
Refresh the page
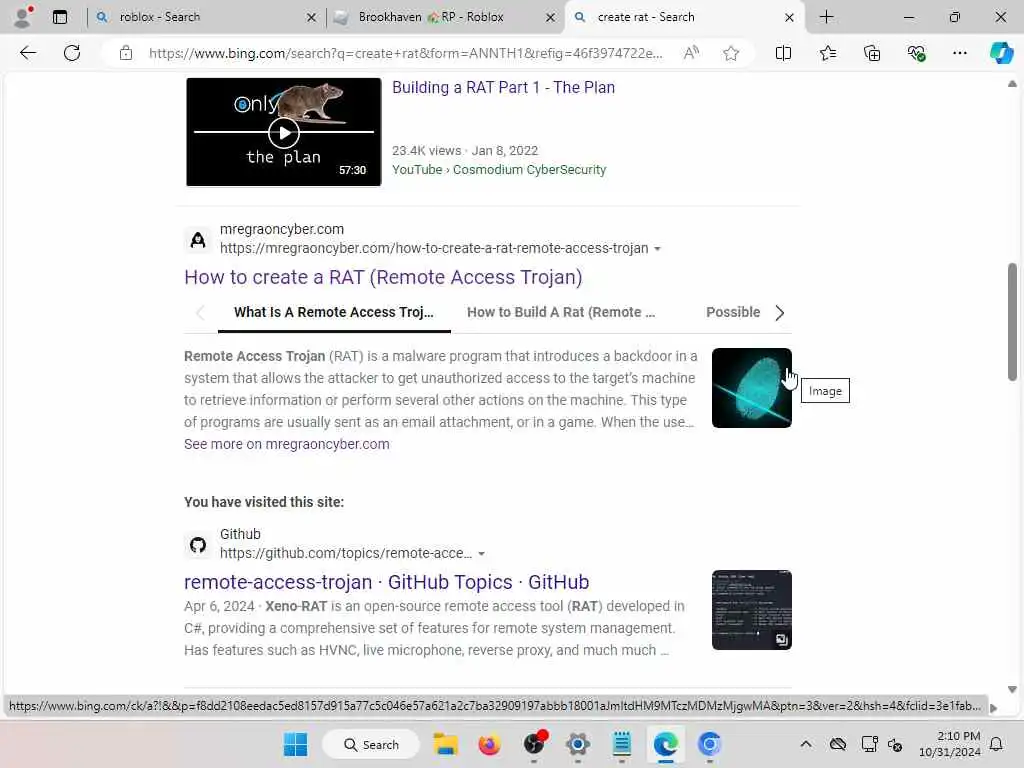tap(72, 53)
